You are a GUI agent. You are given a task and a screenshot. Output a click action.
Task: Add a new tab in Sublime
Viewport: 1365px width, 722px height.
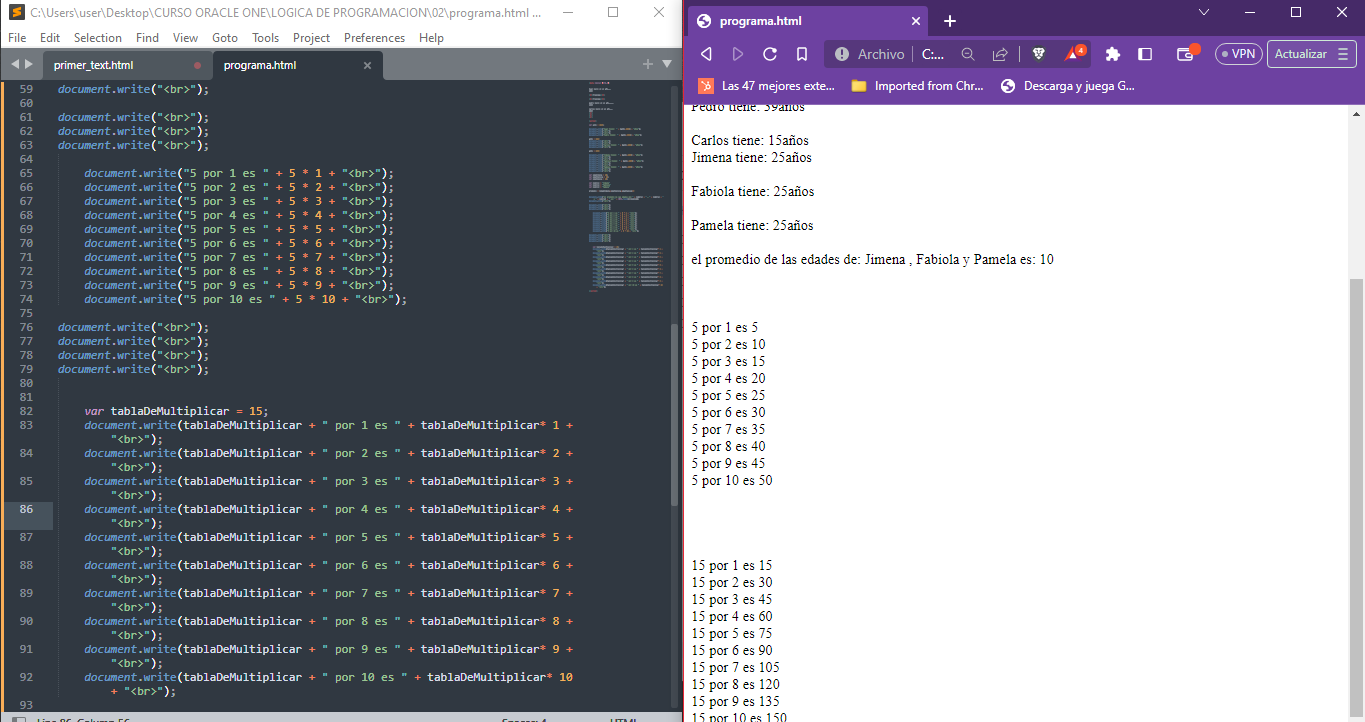[648, 64]
